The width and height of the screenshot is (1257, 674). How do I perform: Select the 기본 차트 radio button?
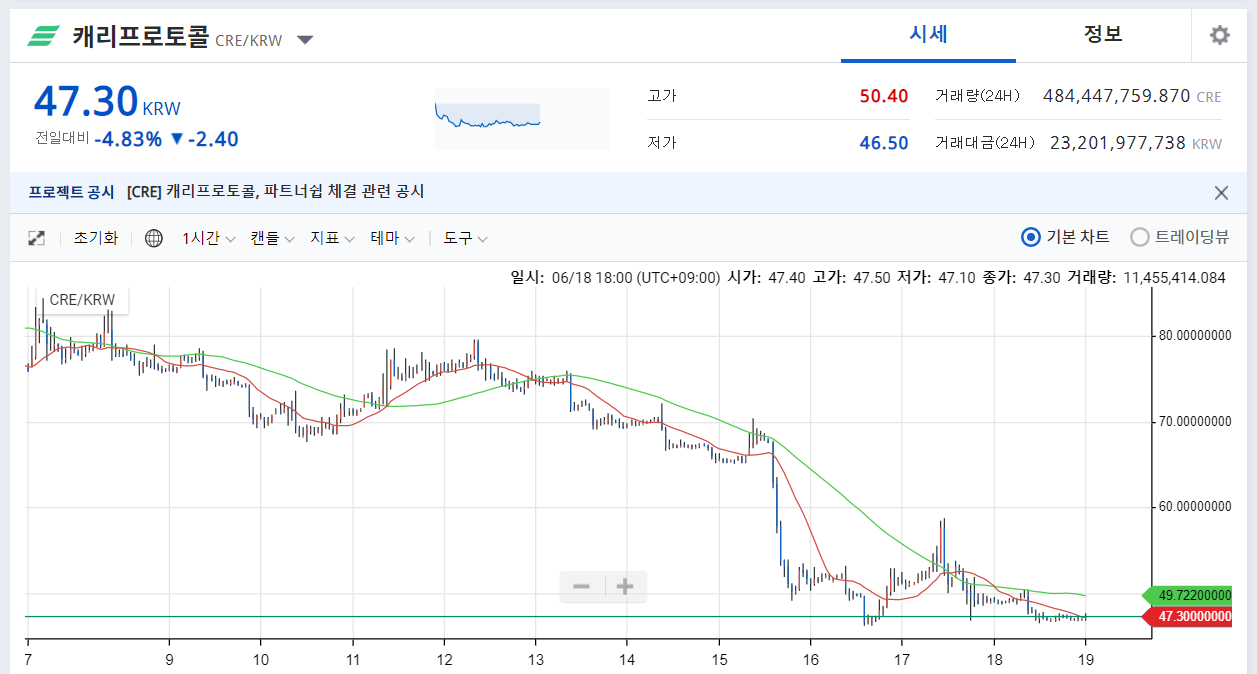pos(1029,238)
